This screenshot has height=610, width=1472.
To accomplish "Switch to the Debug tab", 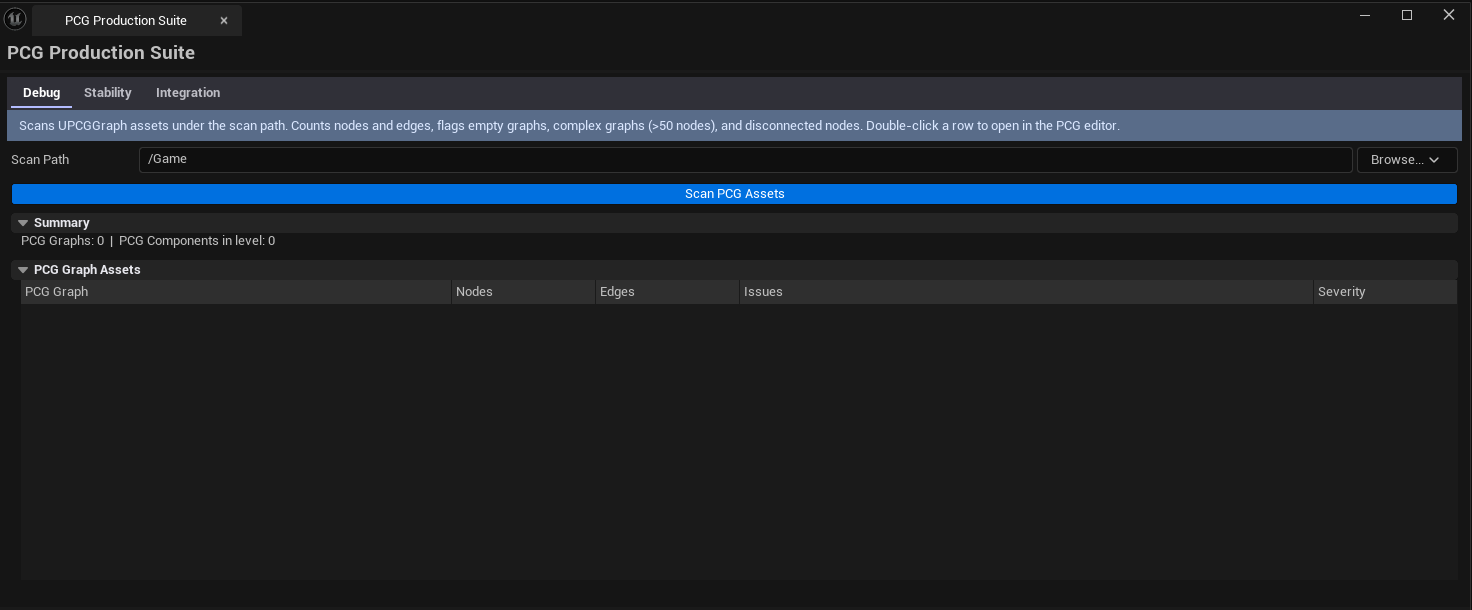I will [x=42, y=93].
